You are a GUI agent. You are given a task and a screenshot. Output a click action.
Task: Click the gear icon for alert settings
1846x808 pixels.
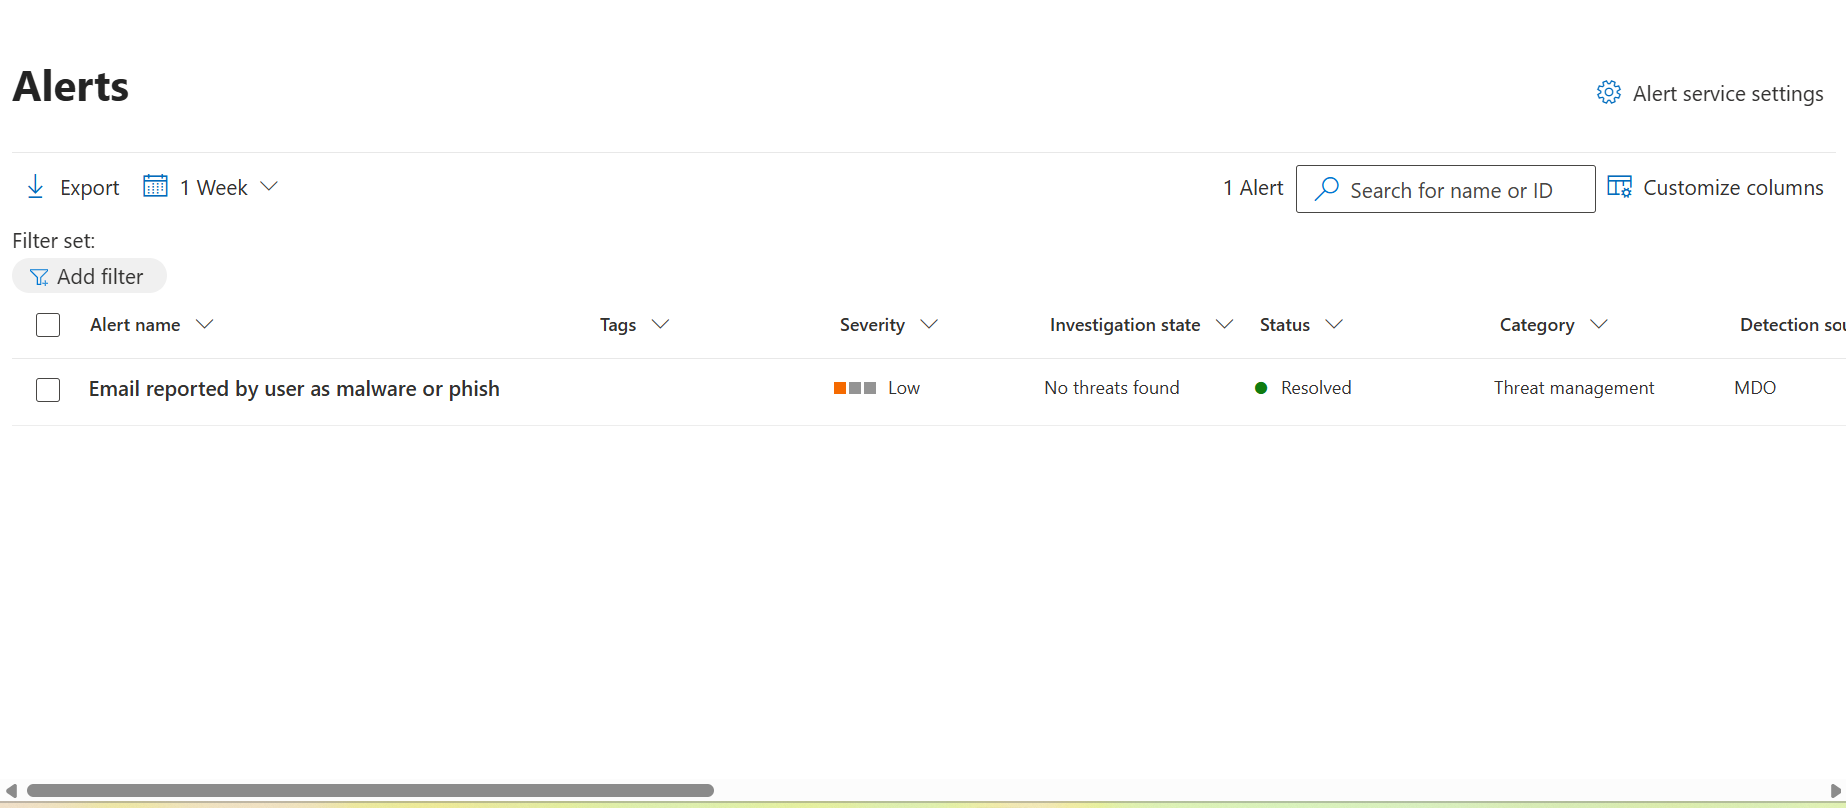tap(1608, 93)
